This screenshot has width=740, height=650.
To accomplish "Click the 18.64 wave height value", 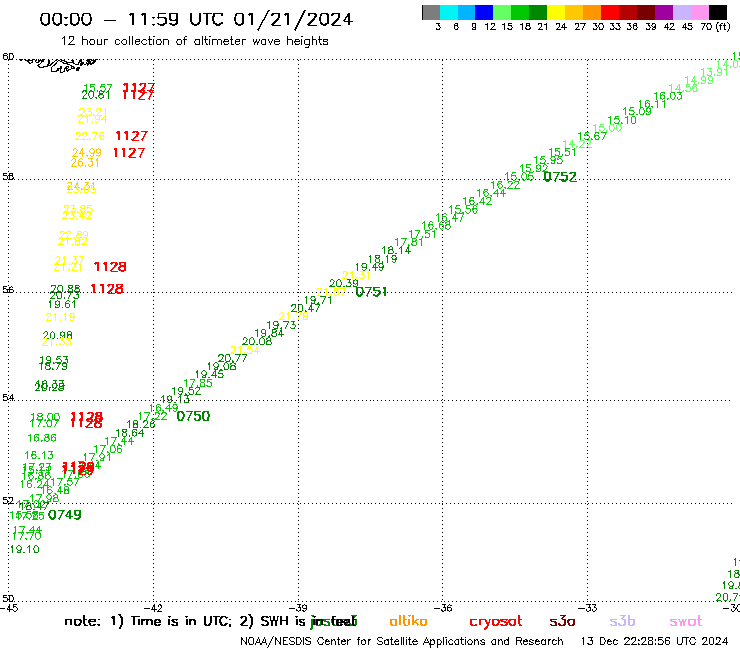I will point(130,433).
